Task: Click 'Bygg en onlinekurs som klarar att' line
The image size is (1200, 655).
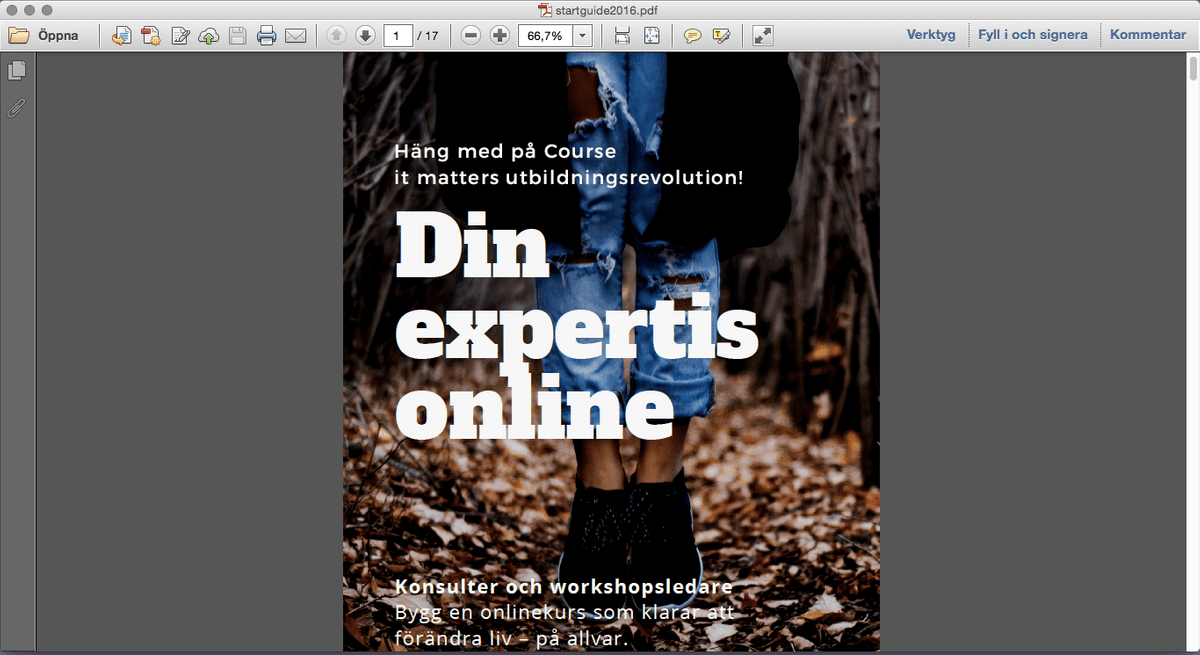Action: point(565,612)
